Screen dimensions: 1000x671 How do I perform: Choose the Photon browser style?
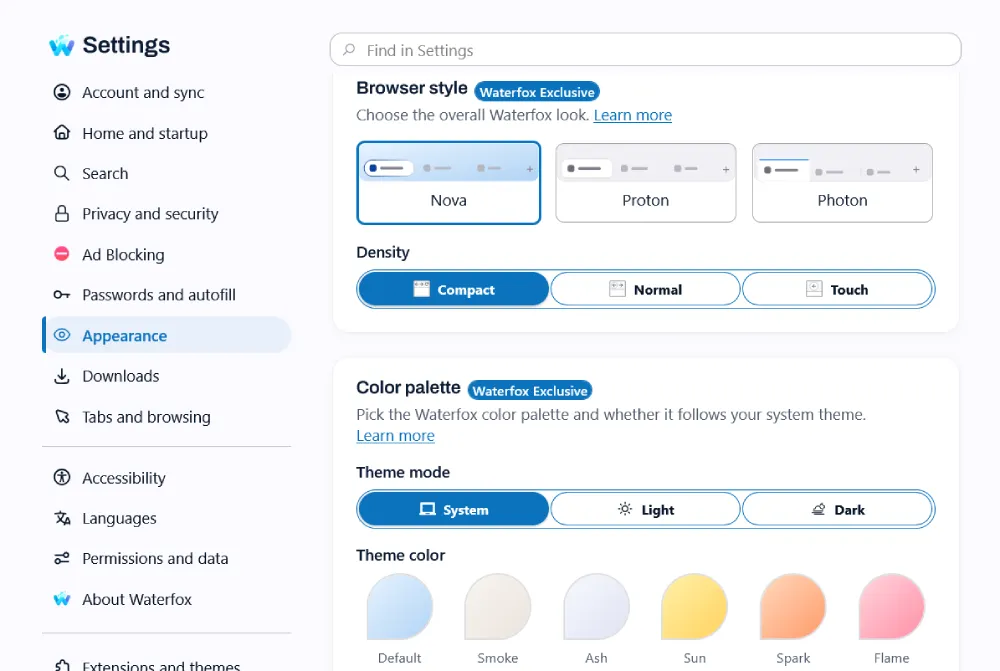842,182
